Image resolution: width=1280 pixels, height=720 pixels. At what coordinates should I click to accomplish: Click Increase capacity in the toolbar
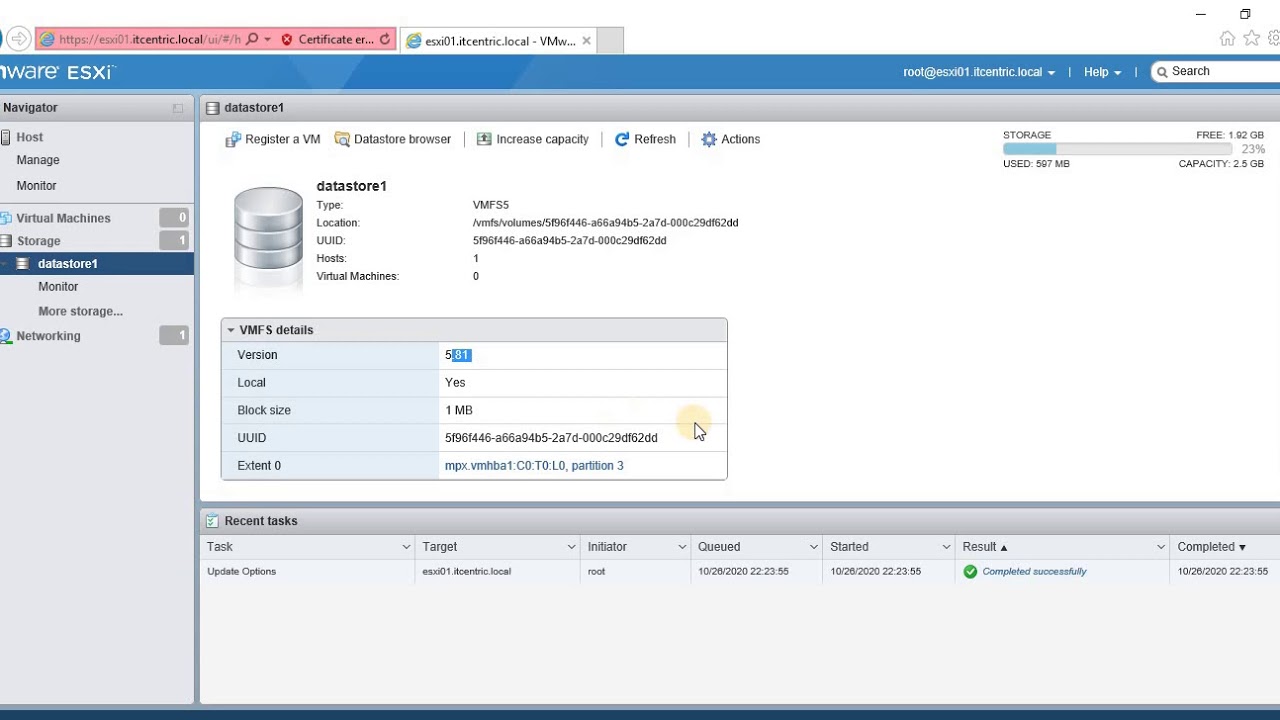[x=533, y=140]
